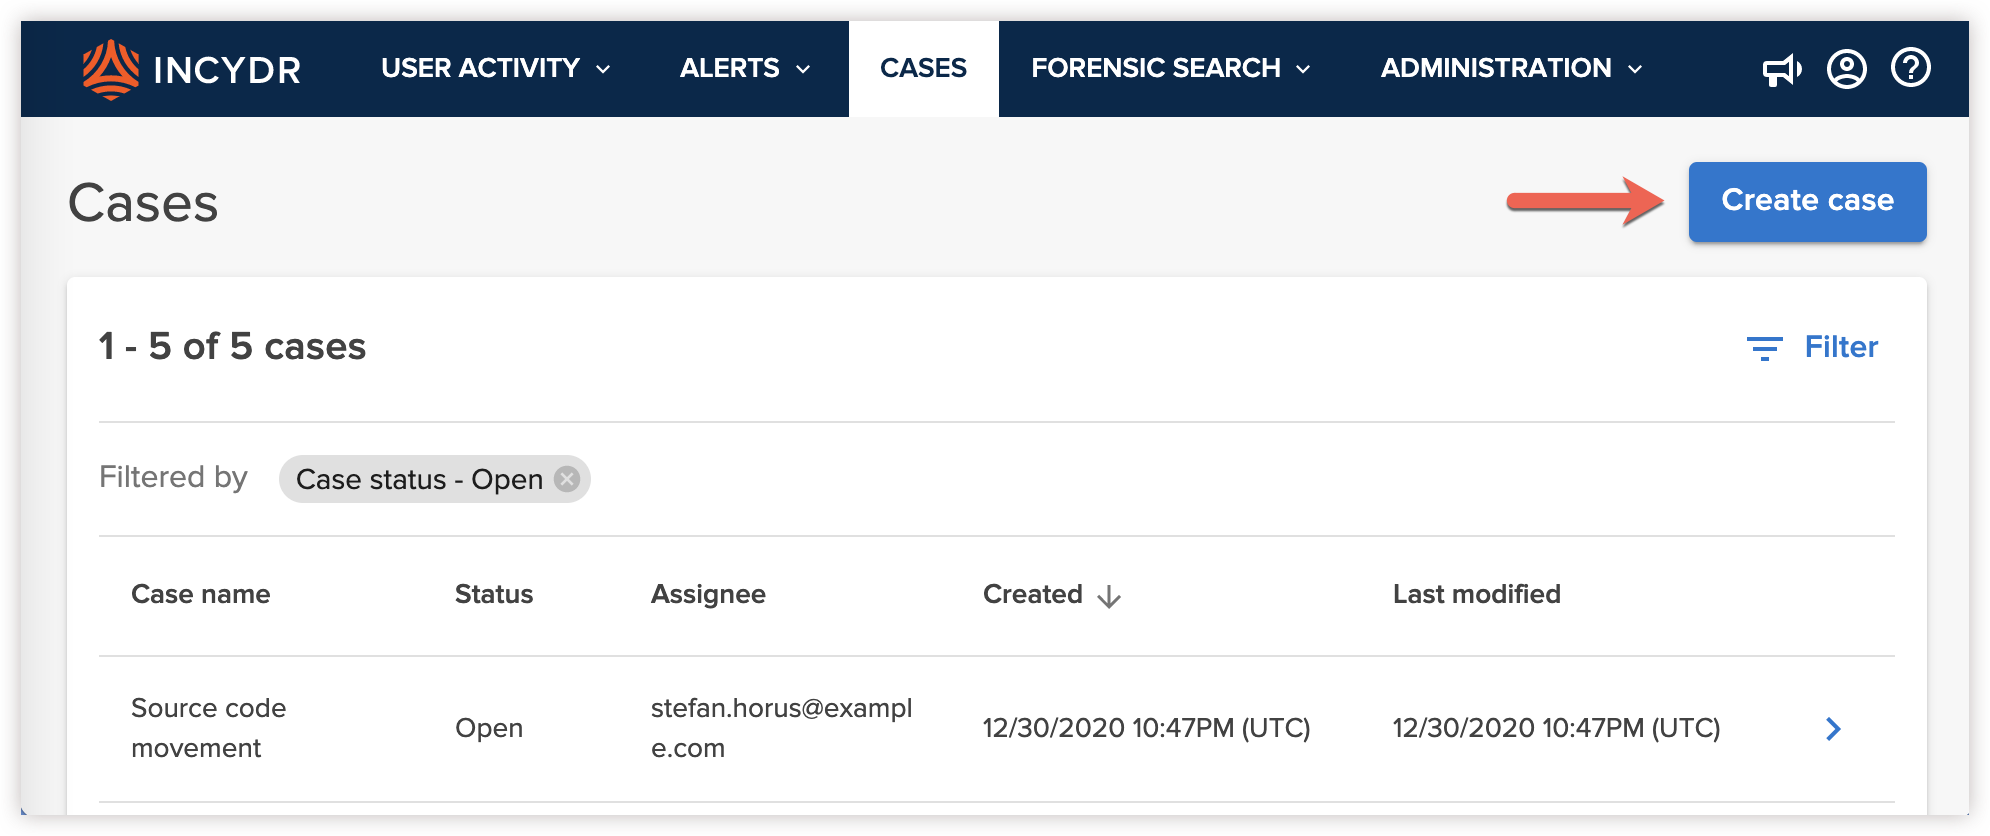This screenshot has height=836, width=1990.
Task: Open the user account profile icon
Action: (1847, 68)
